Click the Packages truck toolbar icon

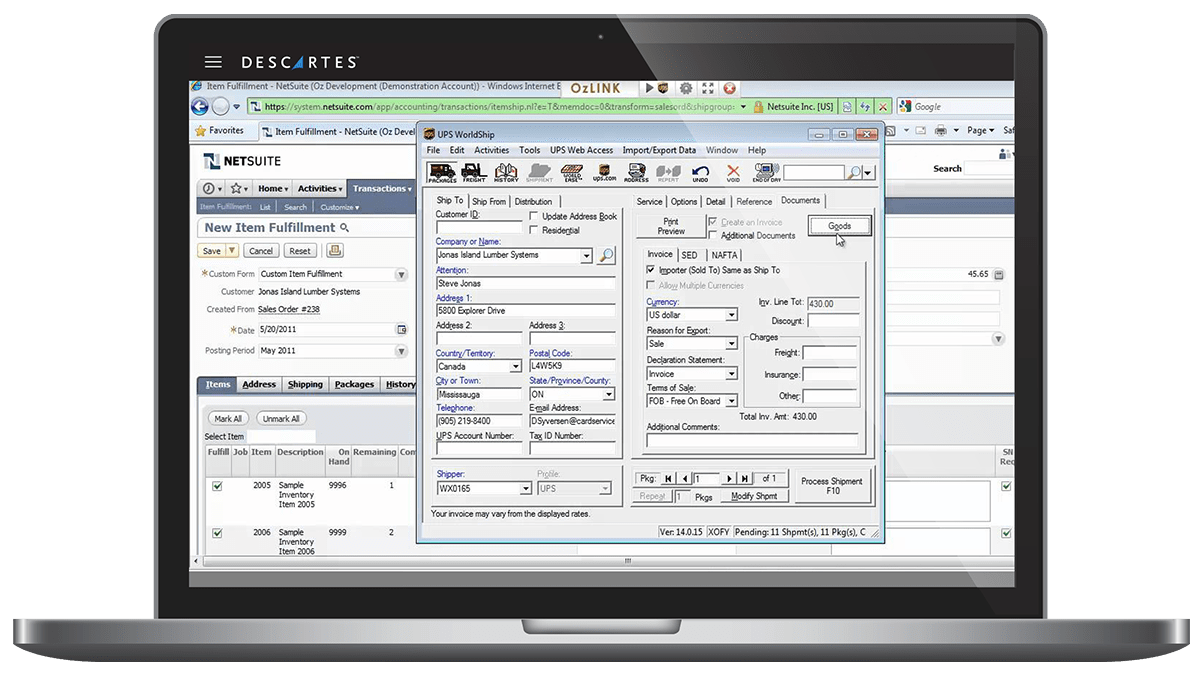tap(442, 173)
